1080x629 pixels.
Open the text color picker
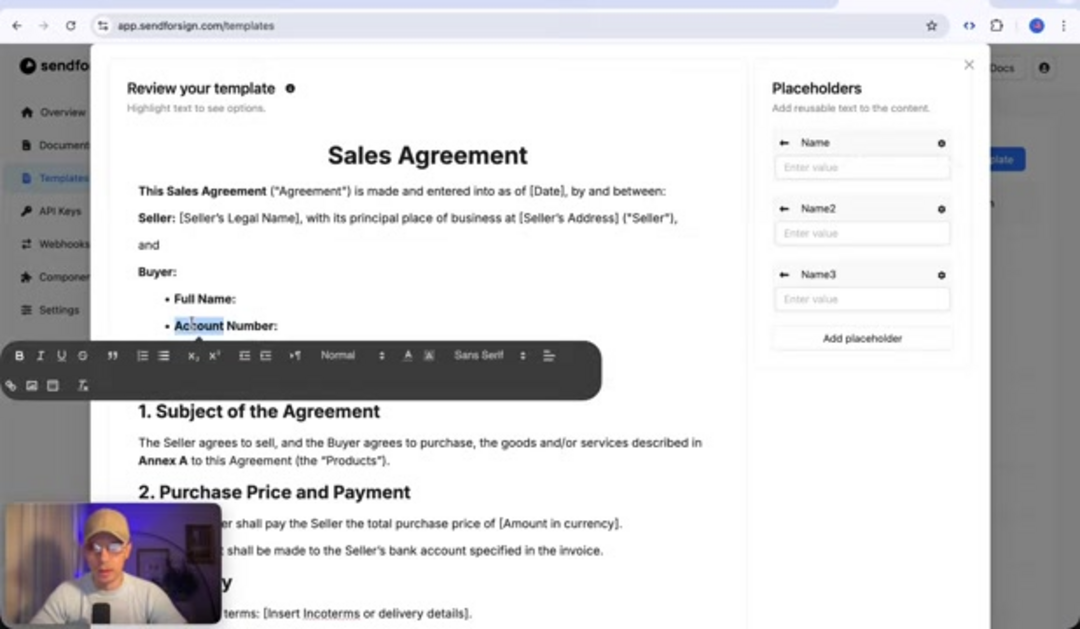point(407,355)
